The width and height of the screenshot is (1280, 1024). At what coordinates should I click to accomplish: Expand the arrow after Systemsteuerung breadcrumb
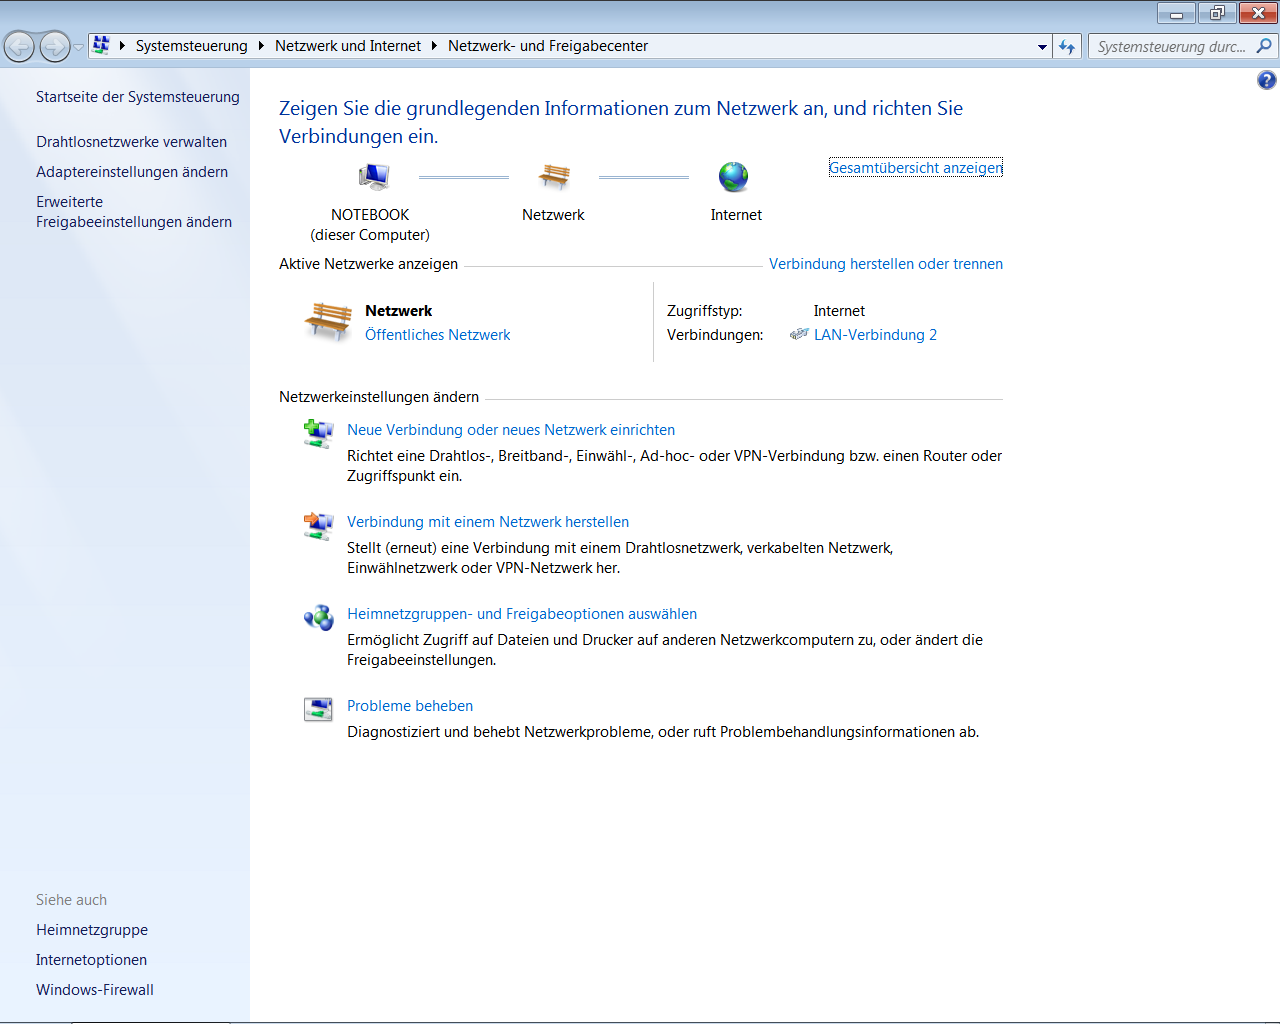tap(261, 46)
